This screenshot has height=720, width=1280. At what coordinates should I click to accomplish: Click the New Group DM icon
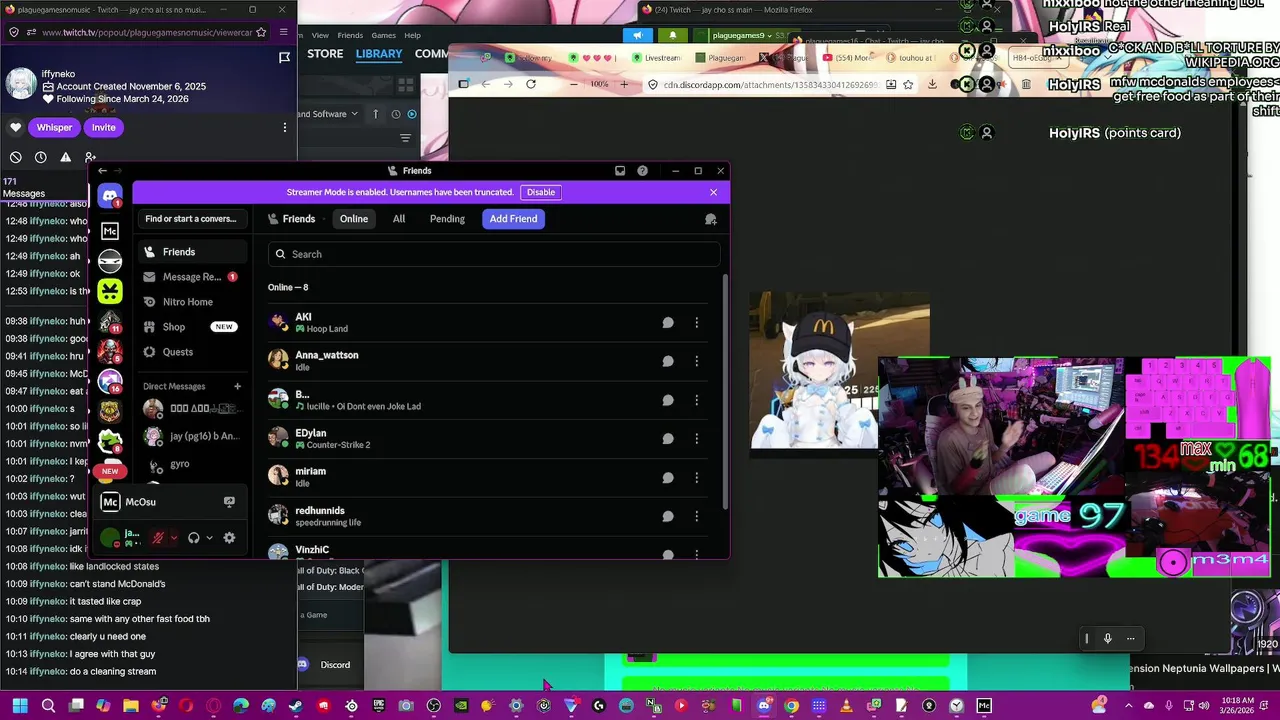pos(711,219)
